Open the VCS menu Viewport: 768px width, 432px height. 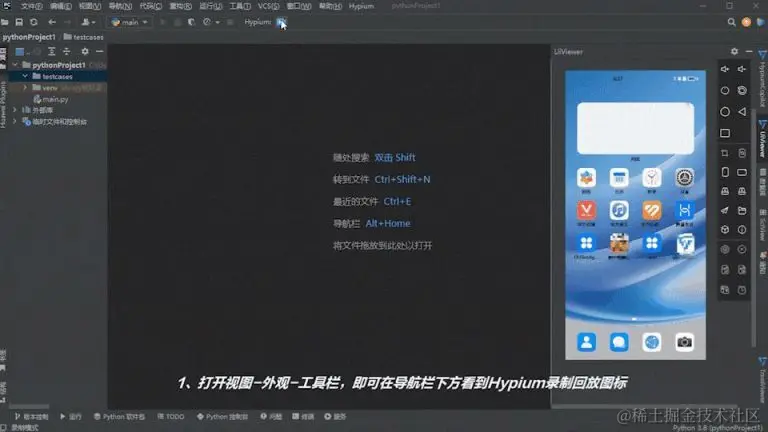(268, 6)
